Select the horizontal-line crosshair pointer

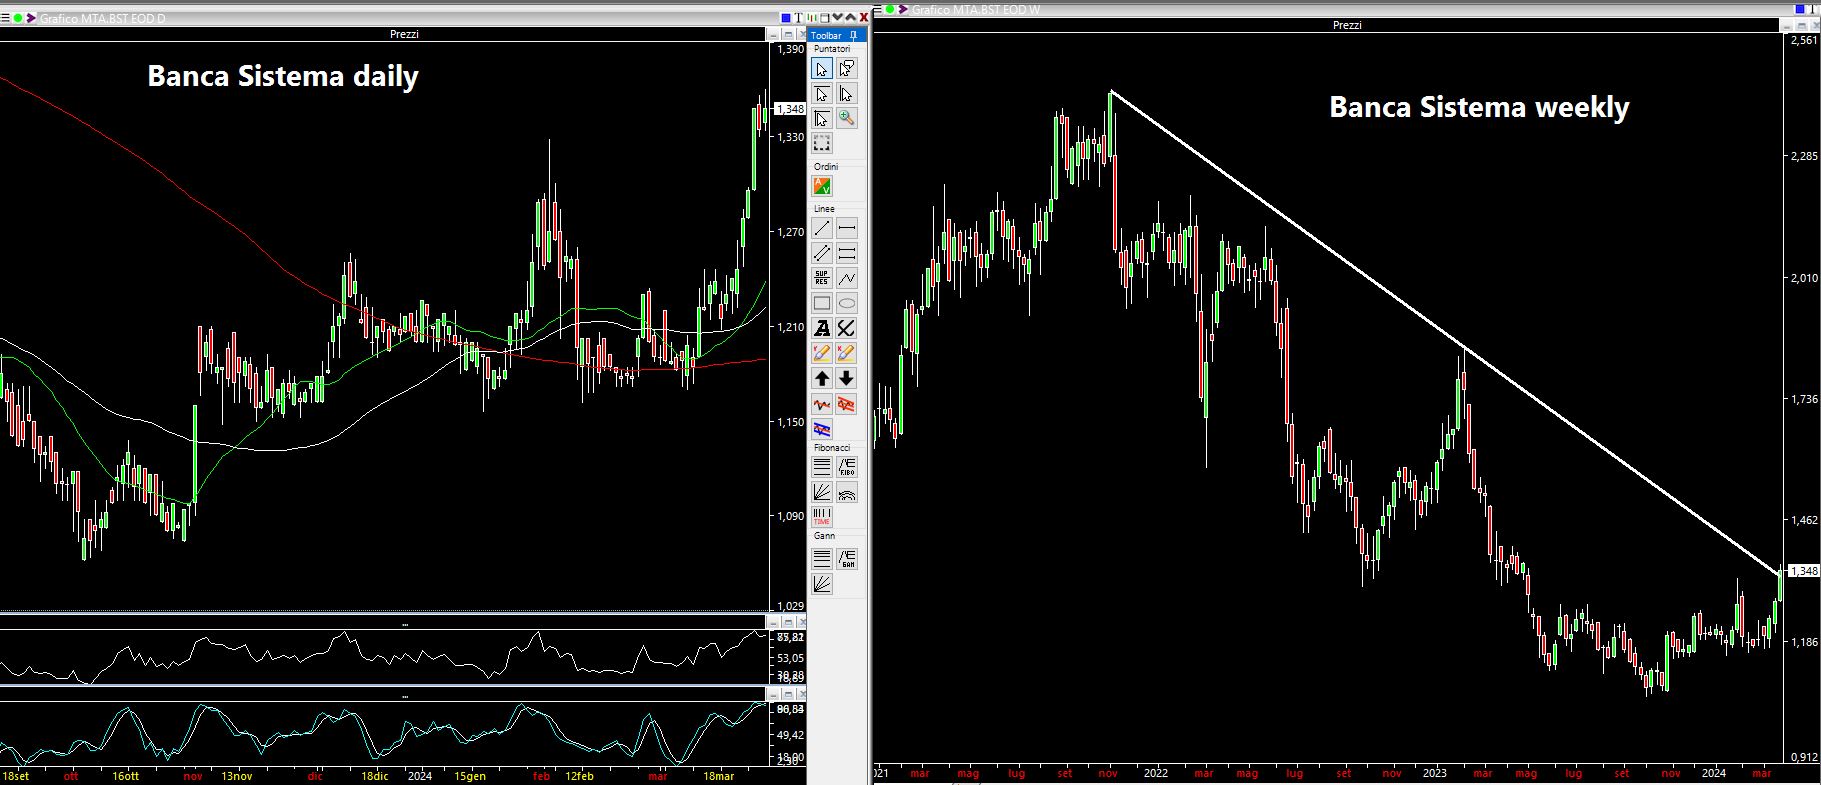821,94
